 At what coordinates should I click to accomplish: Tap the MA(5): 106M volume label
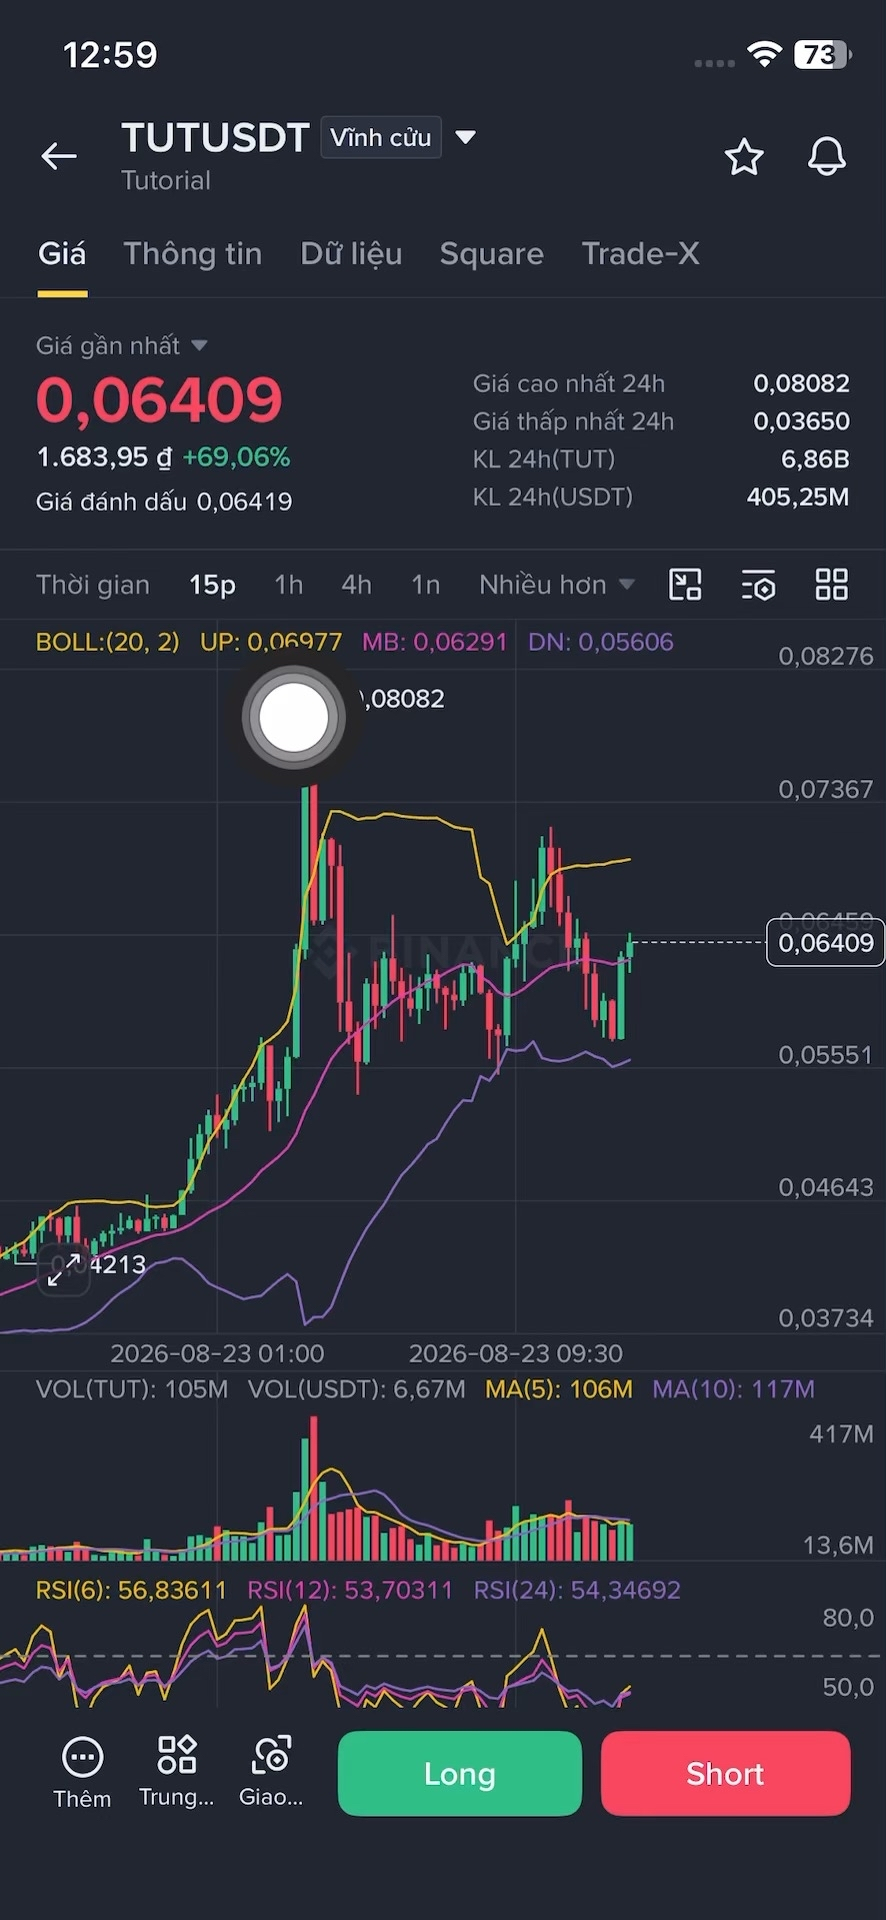559,1389
